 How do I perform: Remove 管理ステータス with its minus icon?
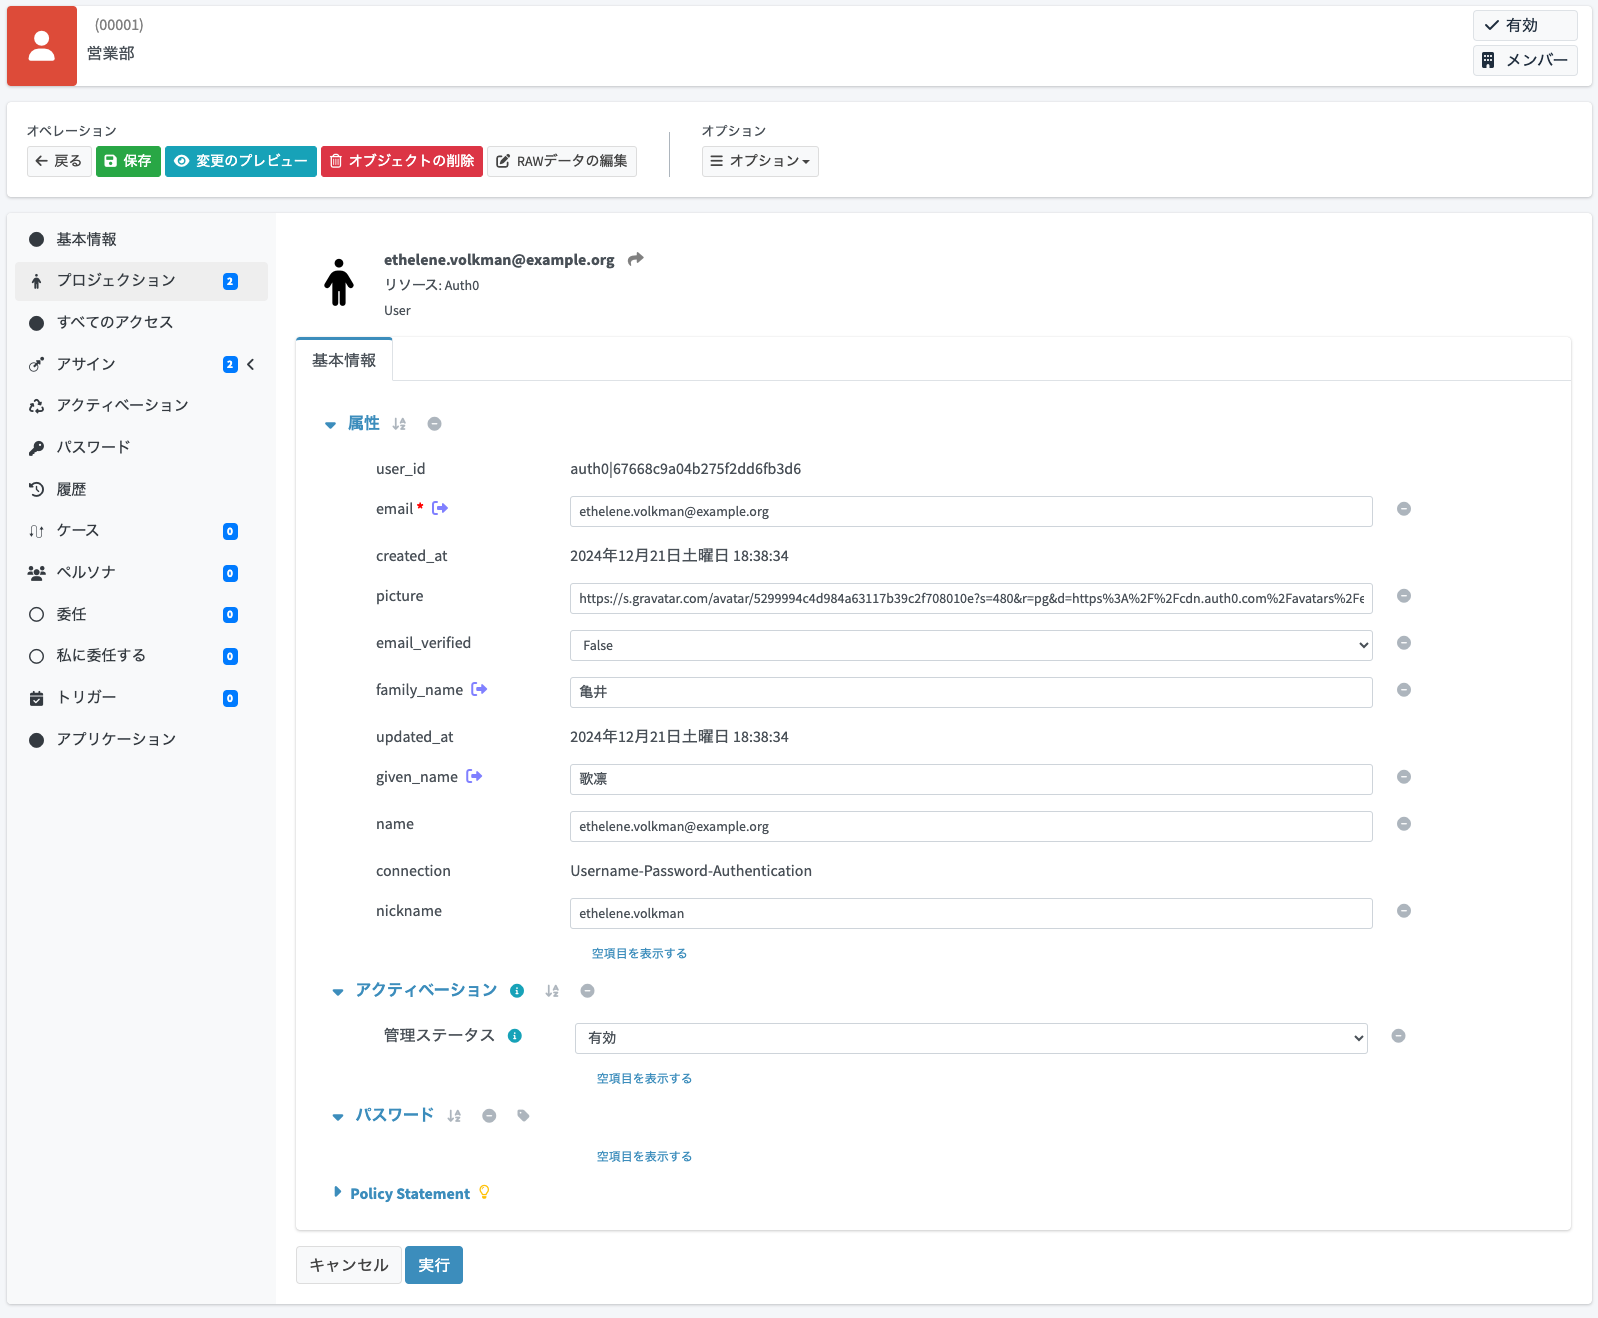coord(1399,1036)
